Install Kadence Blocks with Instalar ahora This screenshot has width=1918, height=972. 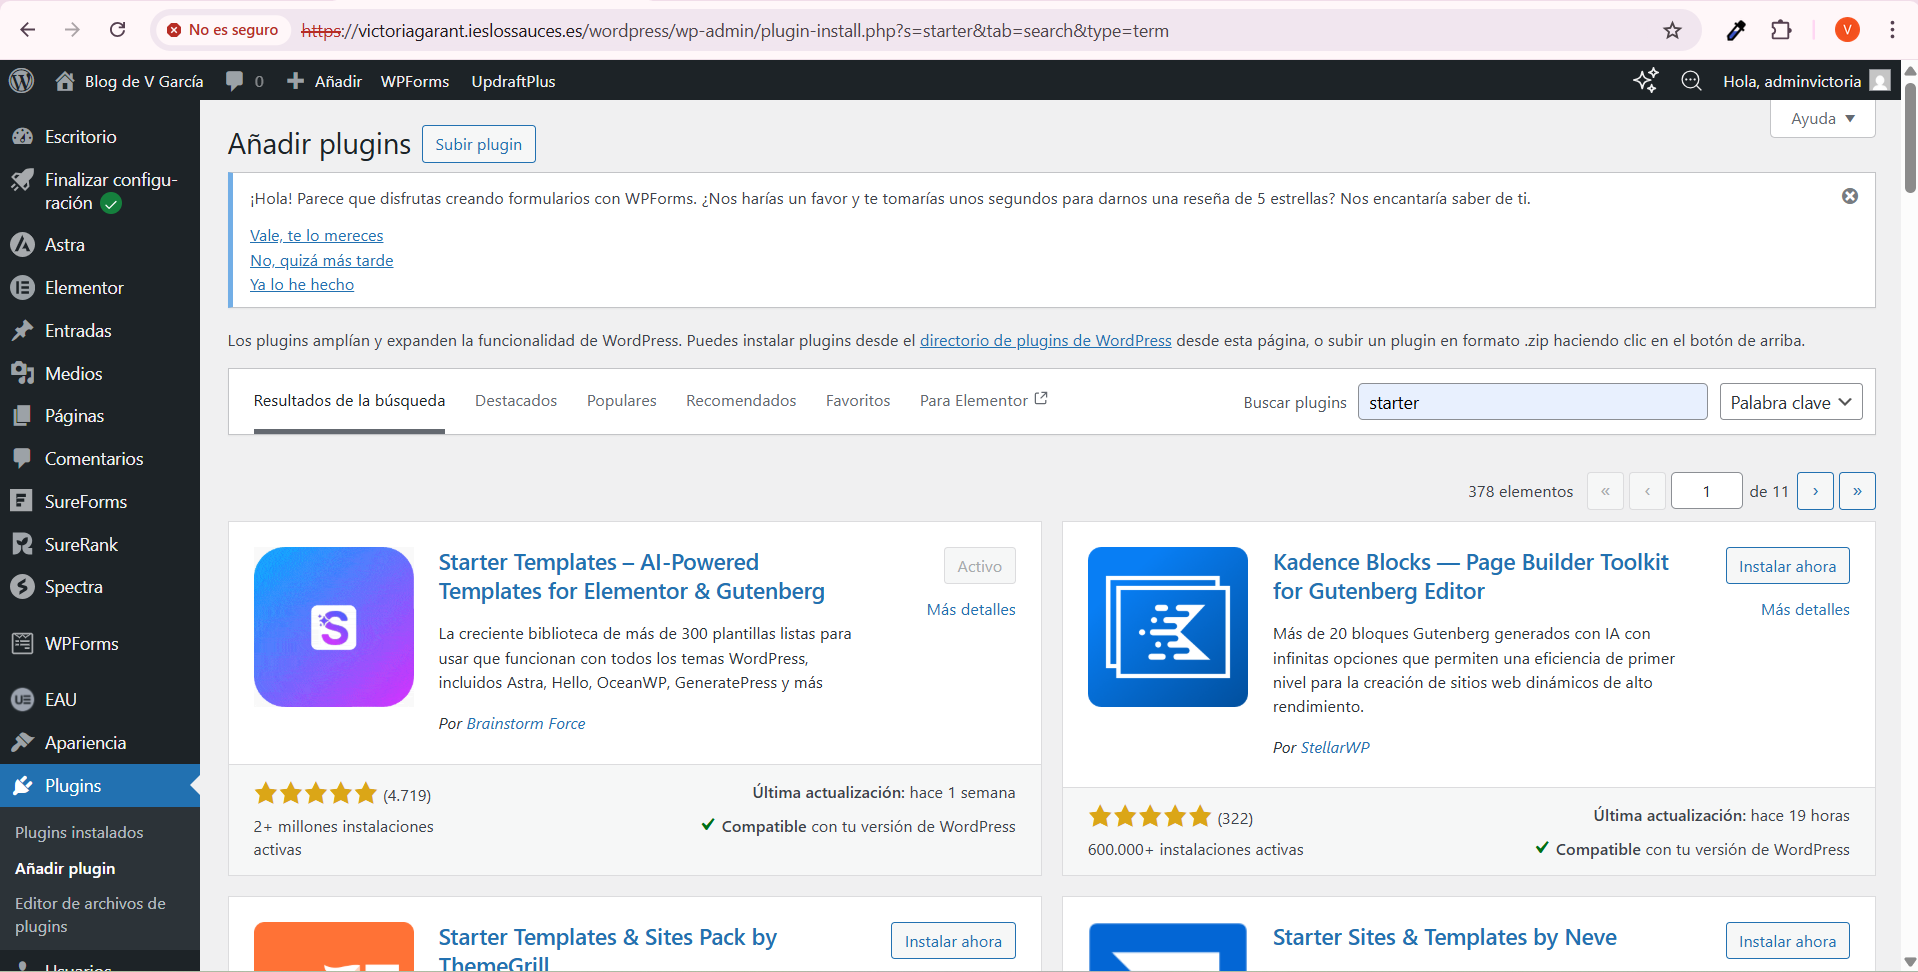(x=1786, y=566)
